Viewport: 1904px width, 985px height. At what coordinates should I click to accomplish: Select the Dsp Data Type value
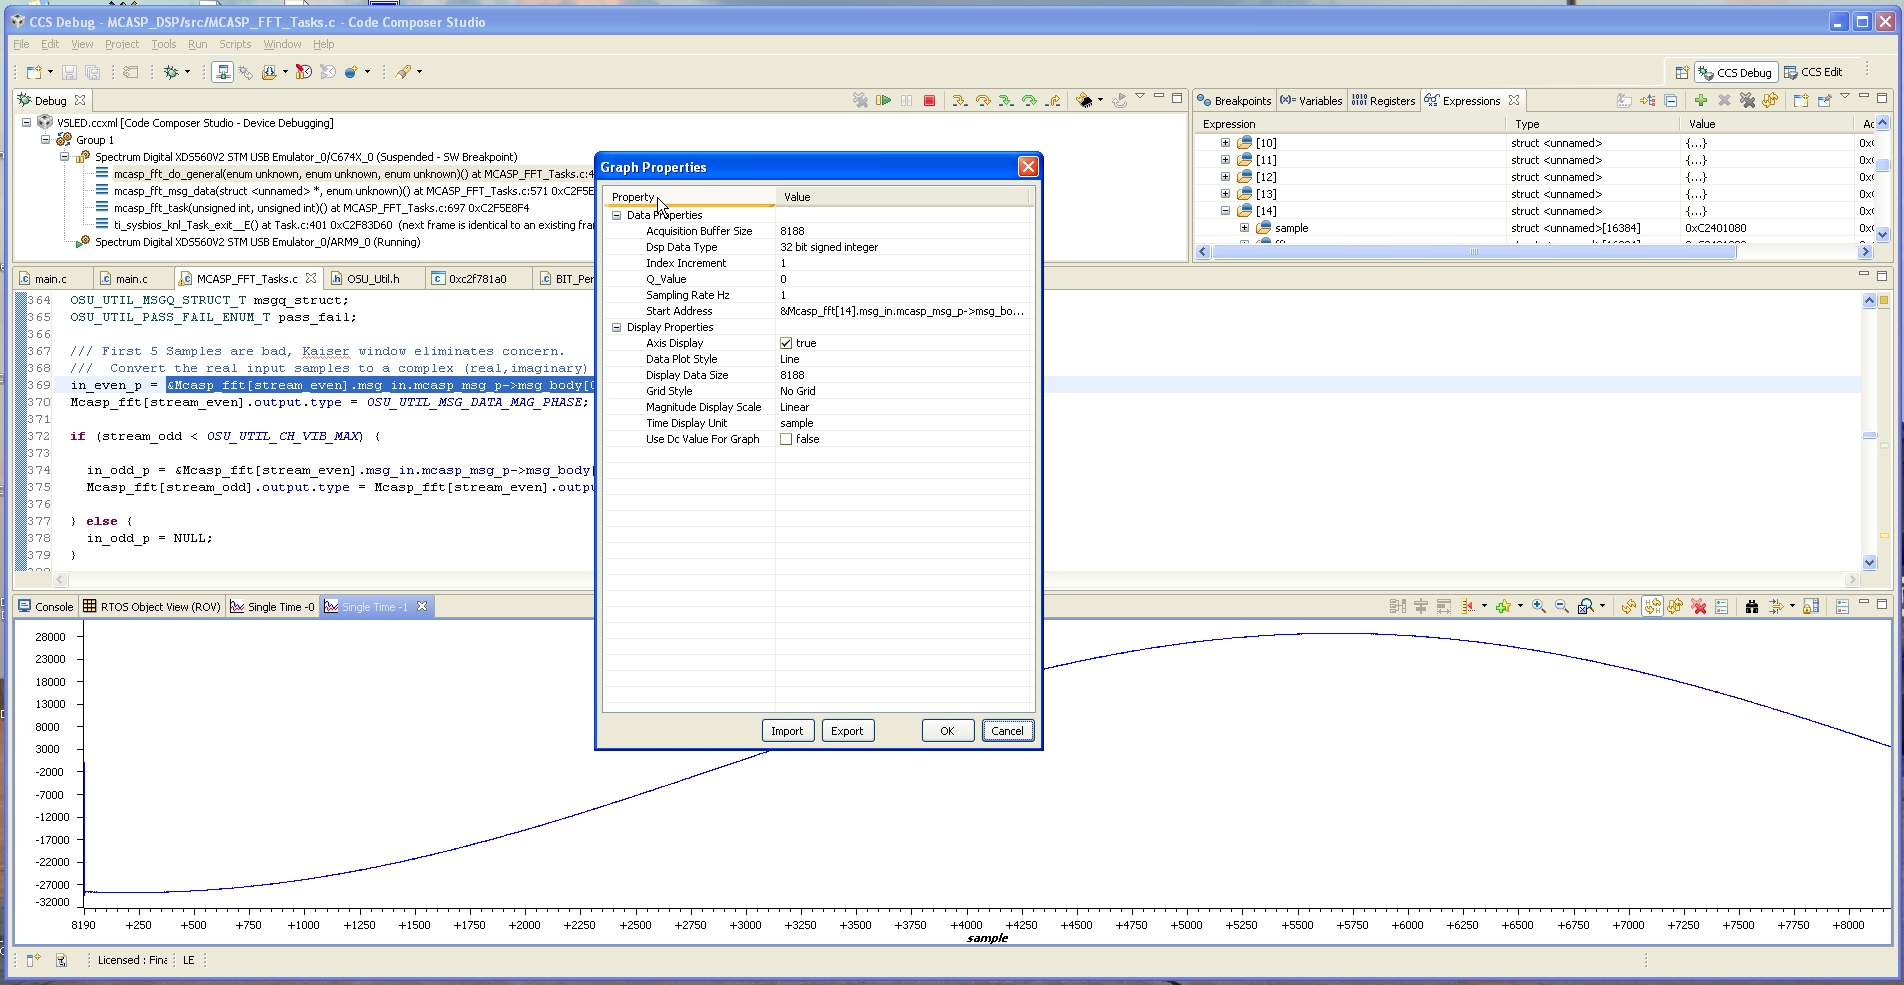tap(903, 247)
